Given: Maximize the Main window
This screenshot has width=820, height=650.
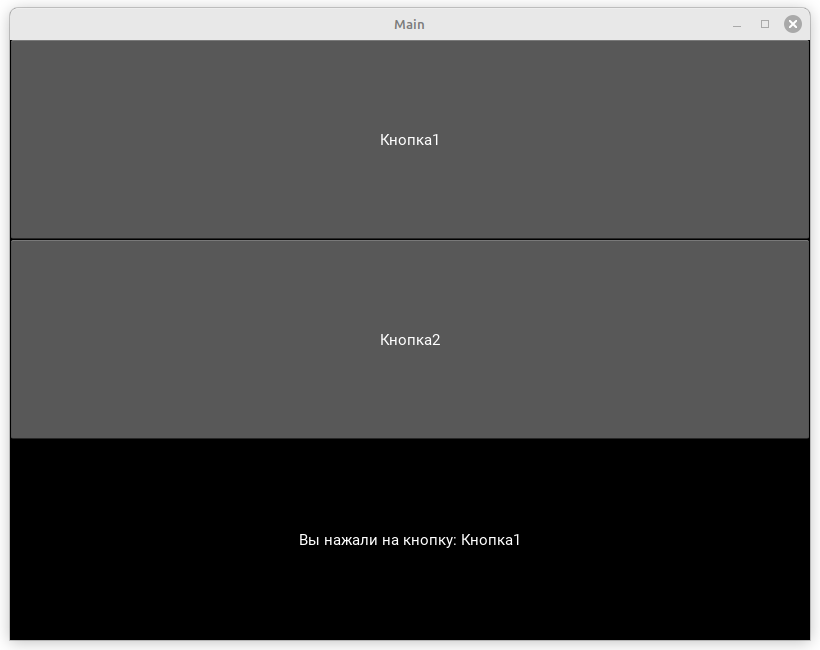Looking at the screenshot, I should click(765, 24).
